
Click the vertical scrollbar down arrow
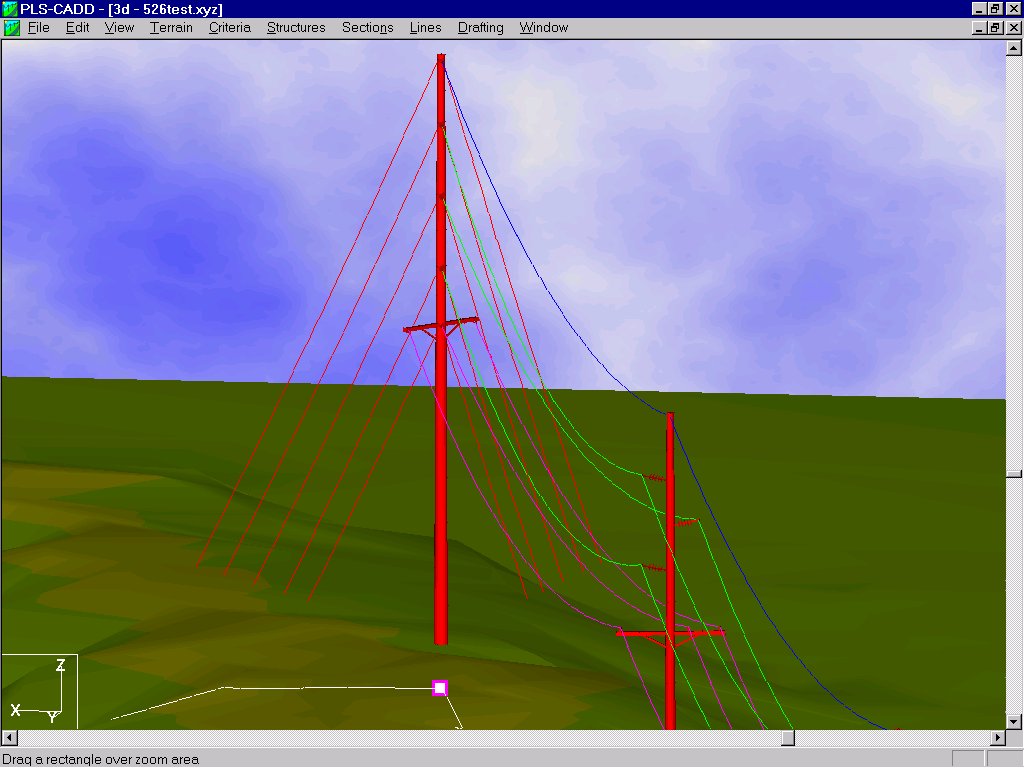click(1014, 722)
